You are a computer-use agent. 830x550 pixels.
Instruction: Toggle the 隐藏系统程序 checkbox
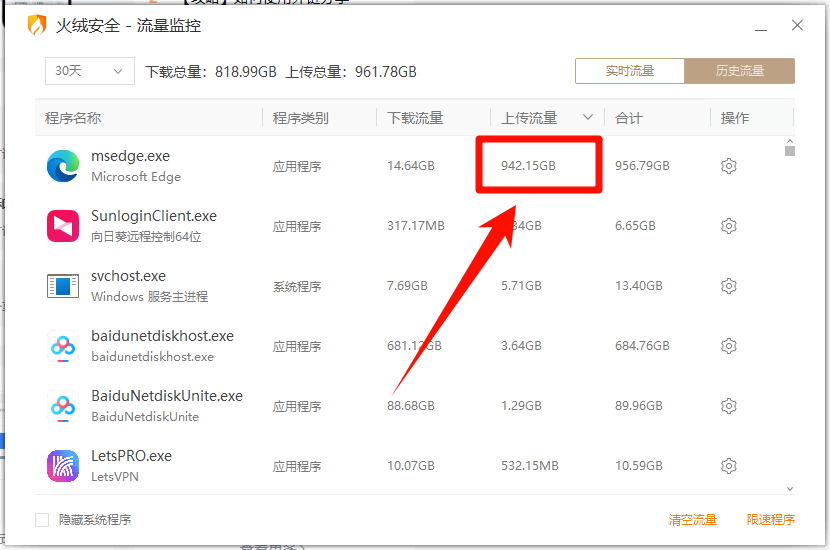pyautogui.click(x=42, y=520)
